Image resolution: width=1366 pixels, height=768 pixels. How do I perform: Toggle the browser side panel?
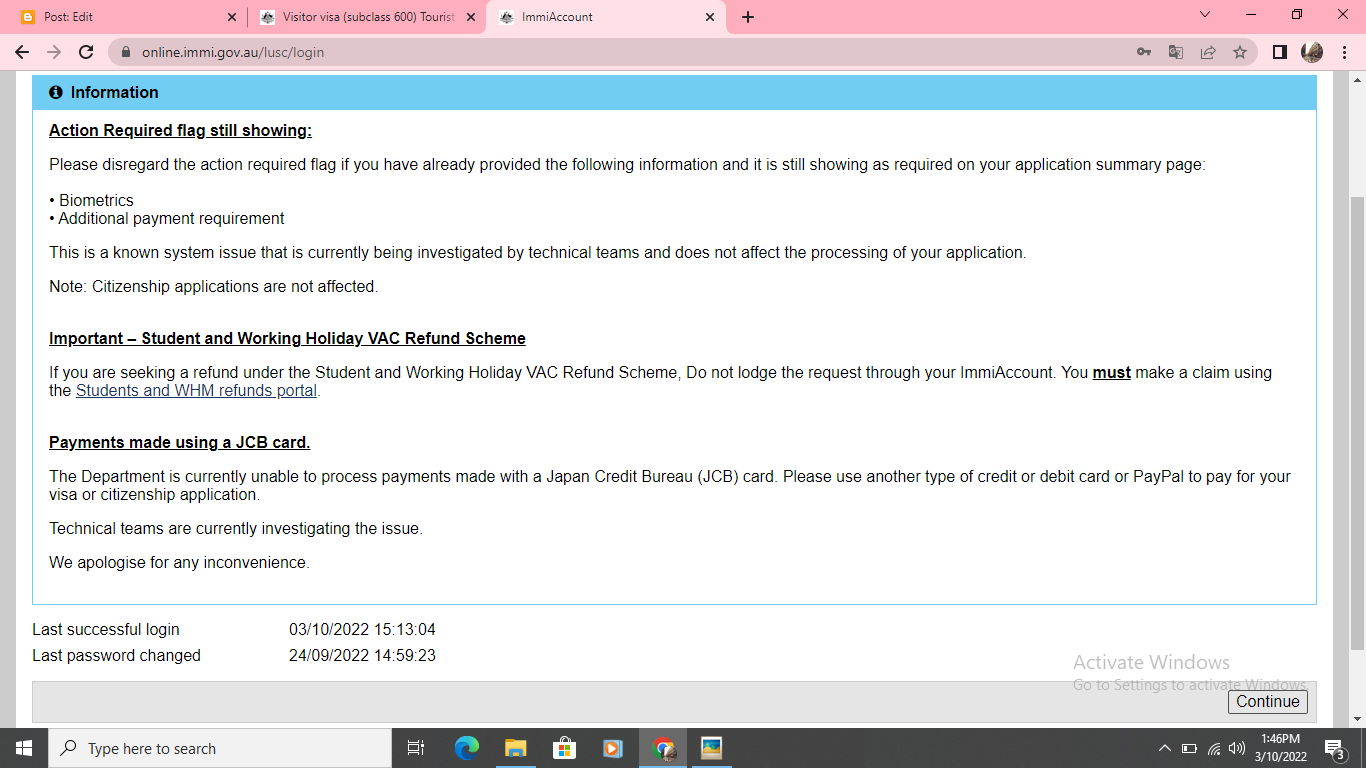[x=1279, y=52]
